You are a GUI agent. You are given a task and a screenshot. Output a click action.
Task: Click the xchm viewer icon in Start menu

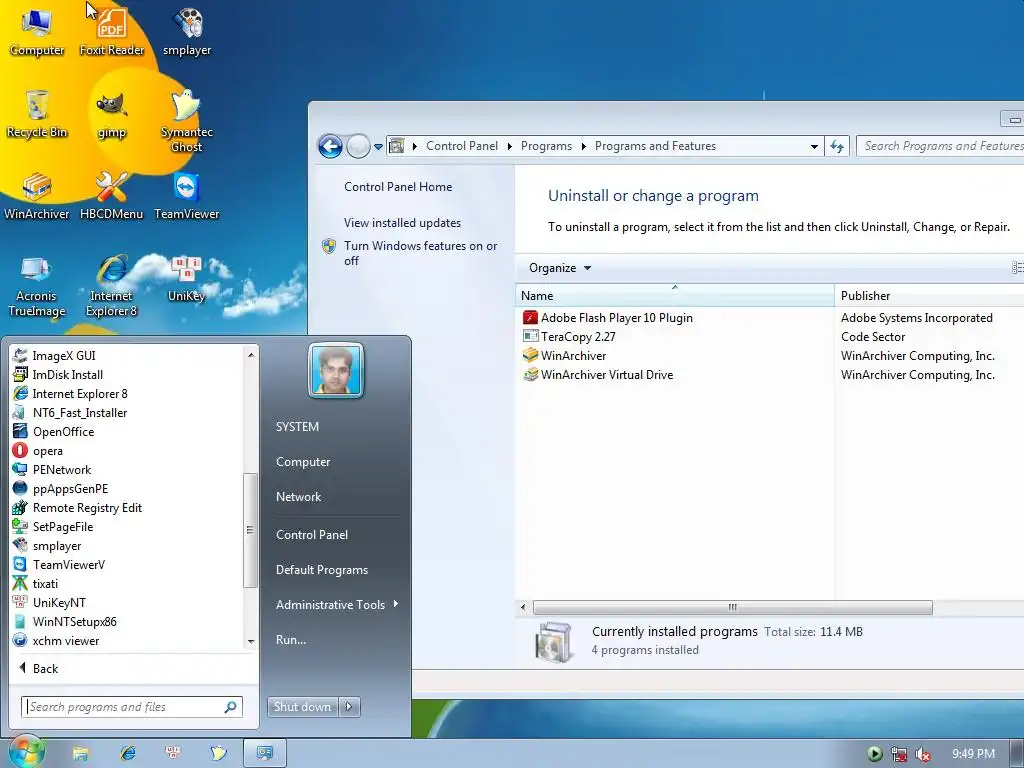[20, 641]
